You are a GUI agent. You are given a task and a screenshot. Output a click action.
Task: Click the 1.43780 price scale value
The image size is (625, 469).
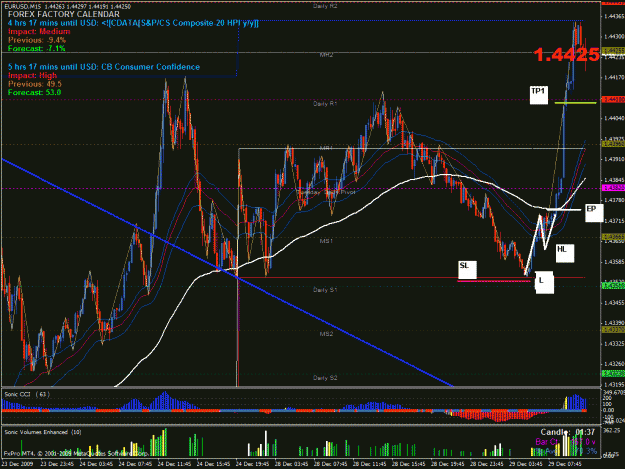[x=614, y=200]
